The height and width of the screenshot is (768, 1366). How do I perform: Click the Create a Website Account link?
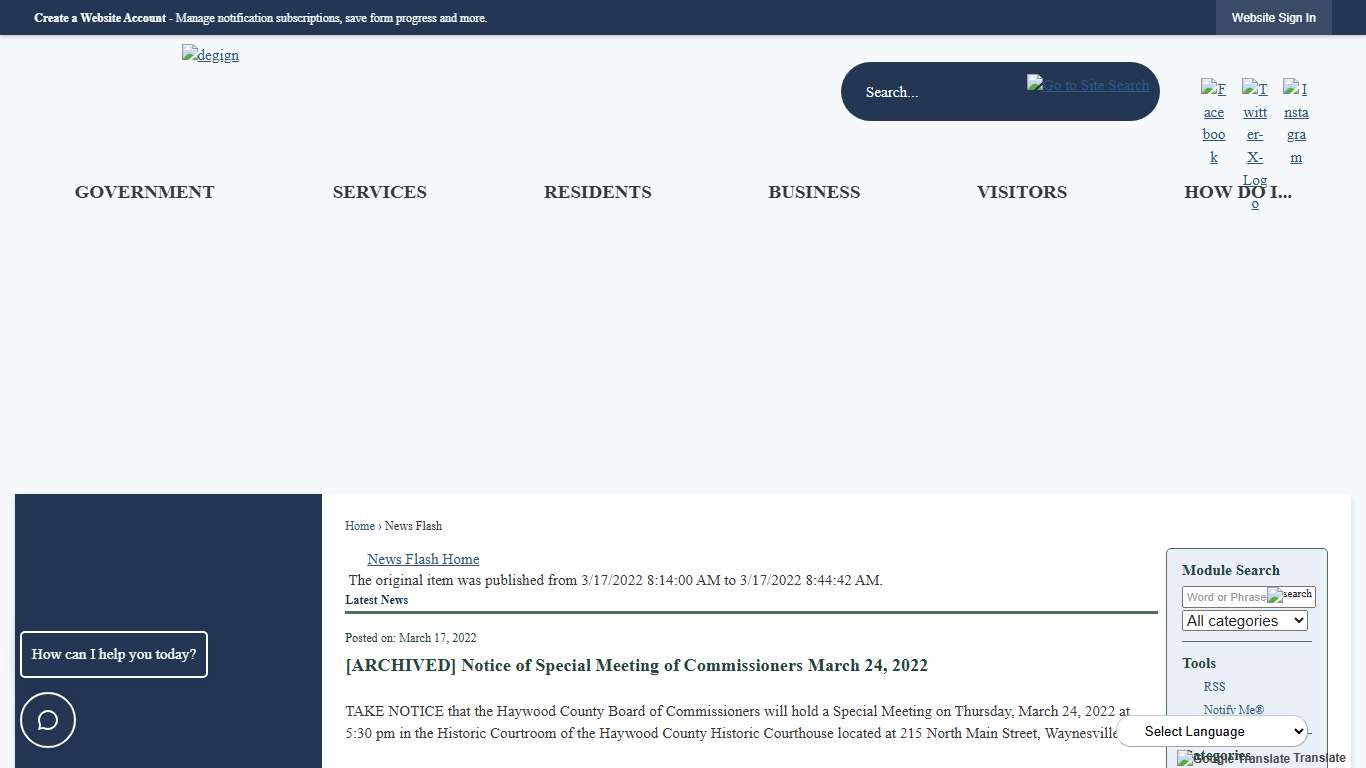[100, 18]
